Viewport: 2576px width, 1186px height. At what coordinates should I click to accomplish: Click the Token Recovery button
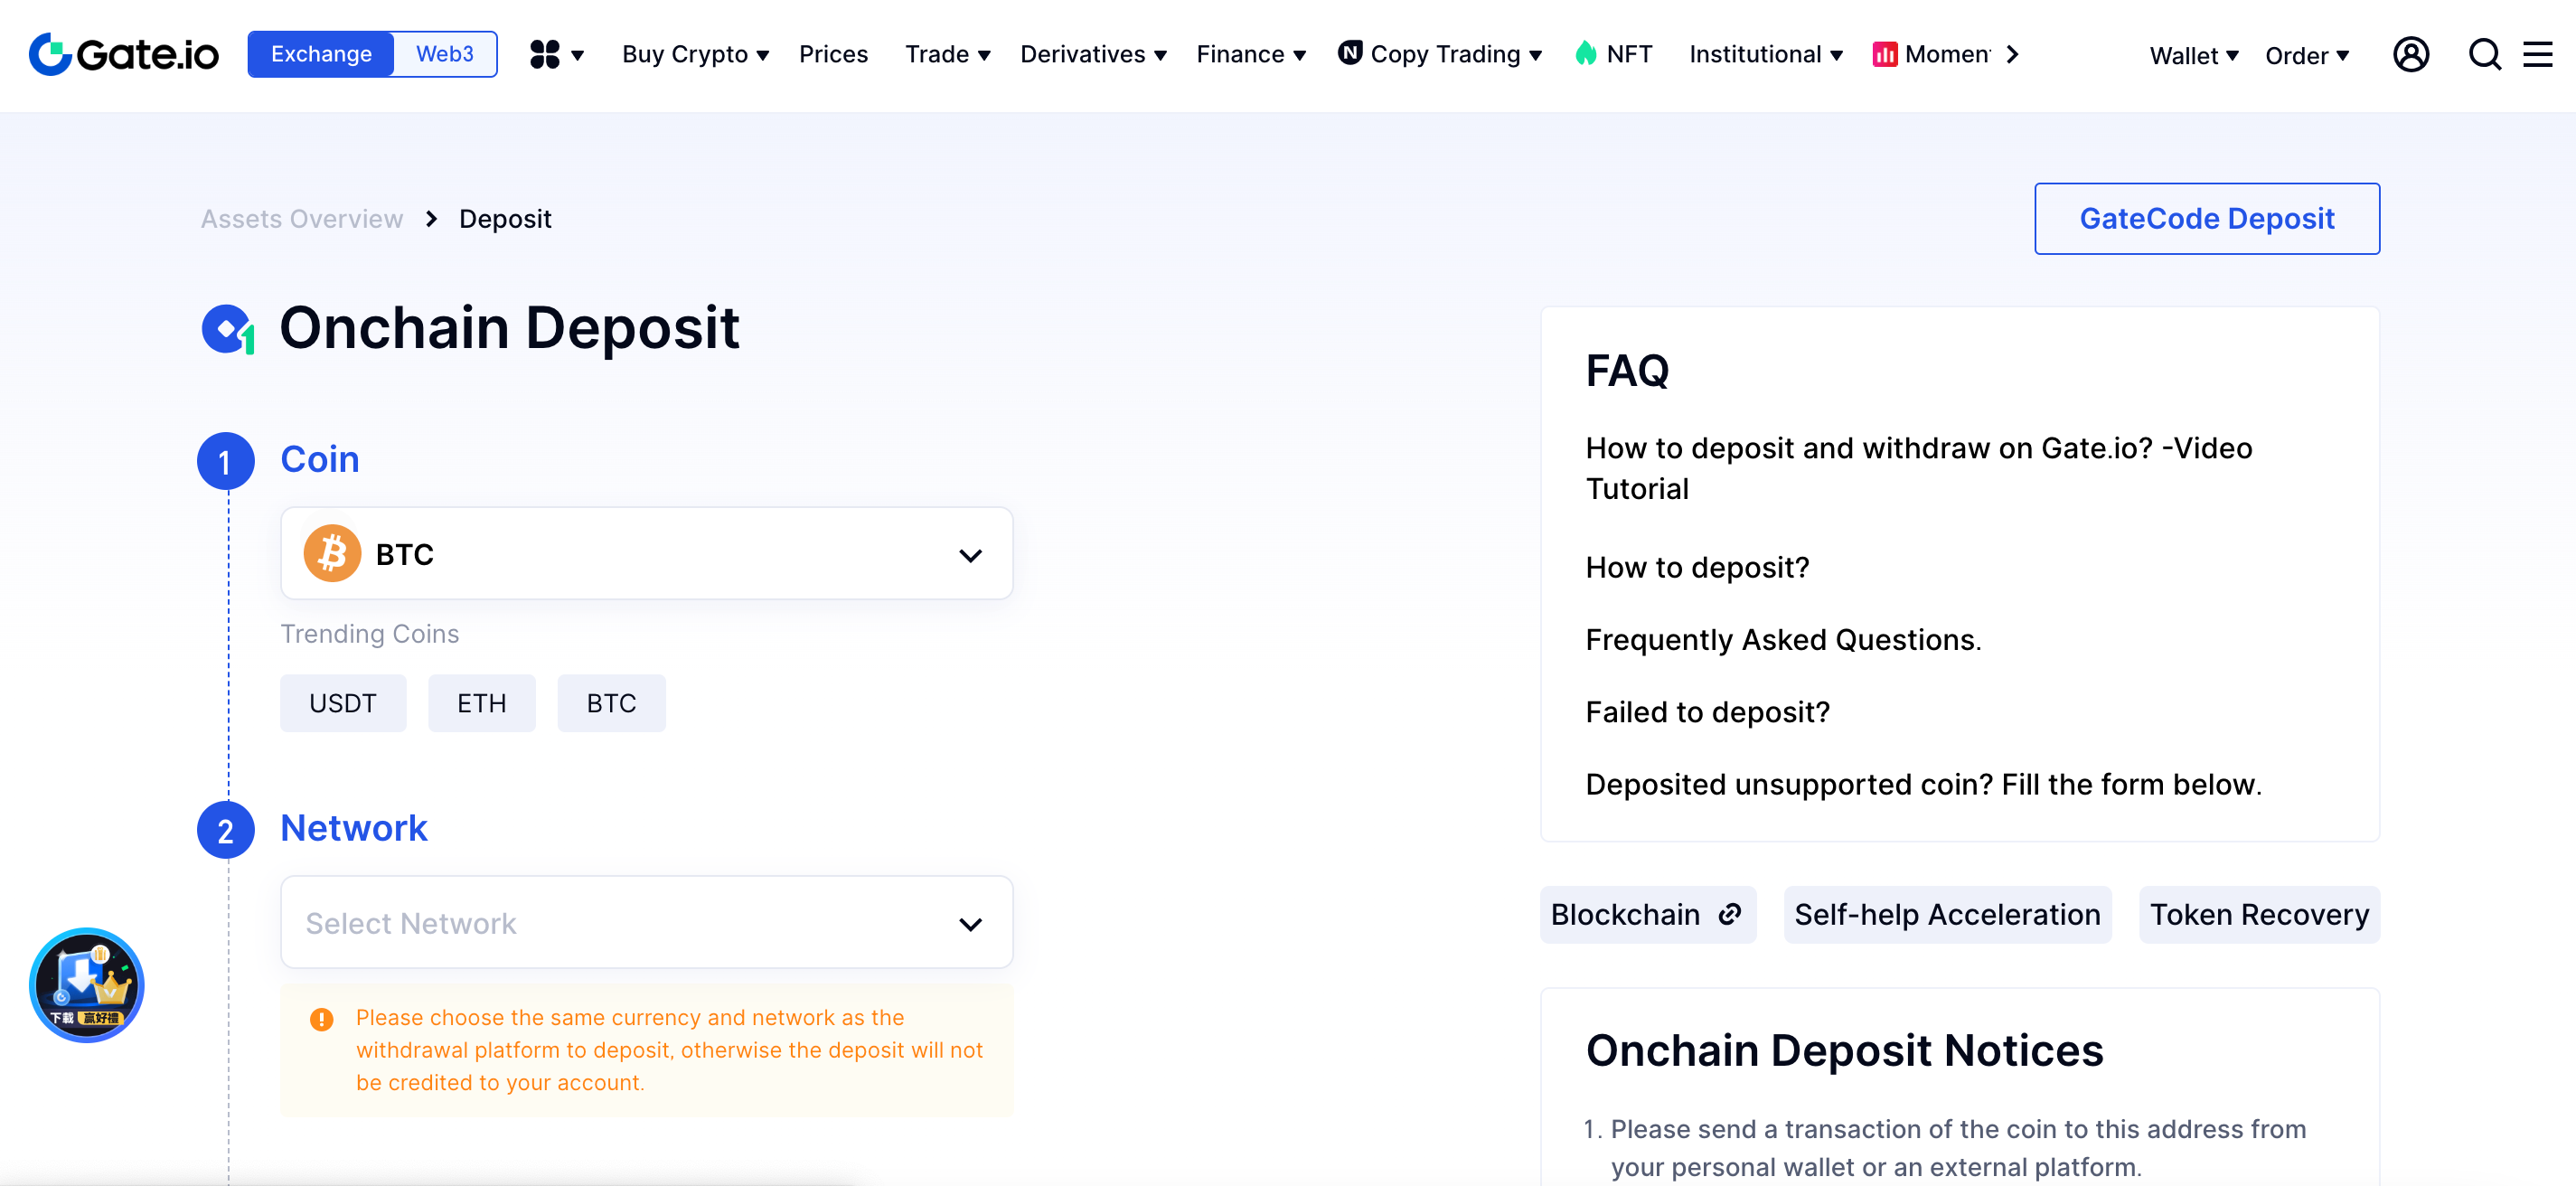point(2259,914)
